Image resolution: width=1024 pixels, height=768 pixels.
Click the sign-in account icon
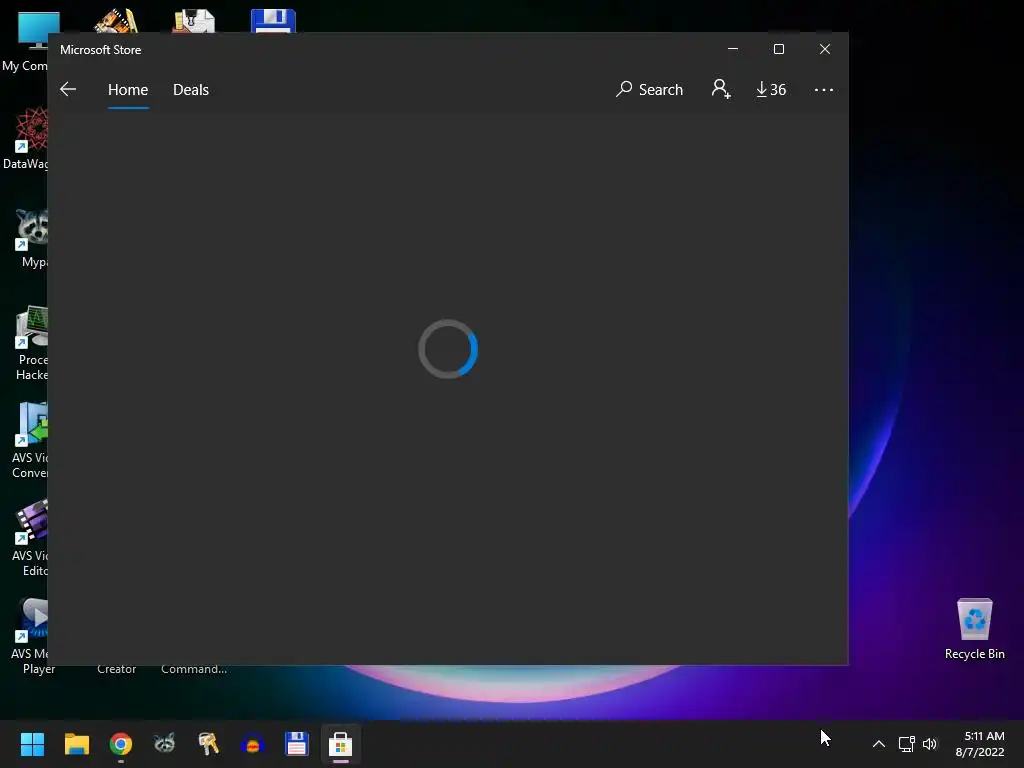click(721, 89)
